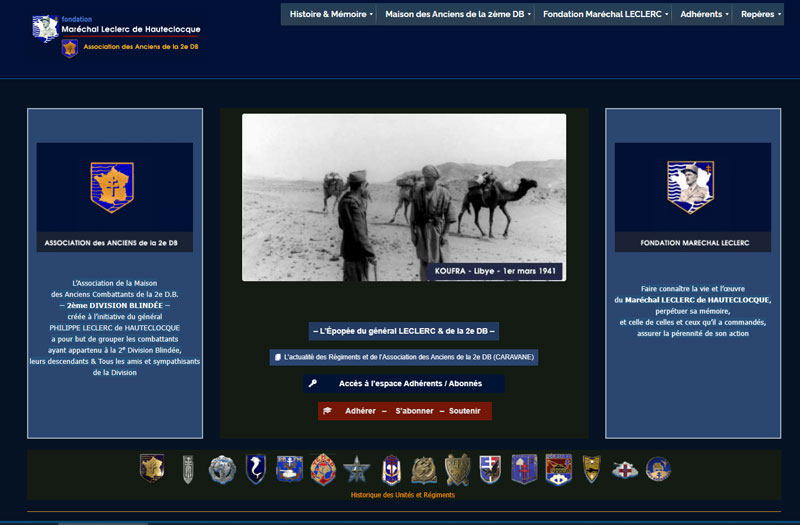800x525 pixels.
Task: Open the Historique des Unités et Régiments link
Action: pyautogui.click(x=403, y=495)
